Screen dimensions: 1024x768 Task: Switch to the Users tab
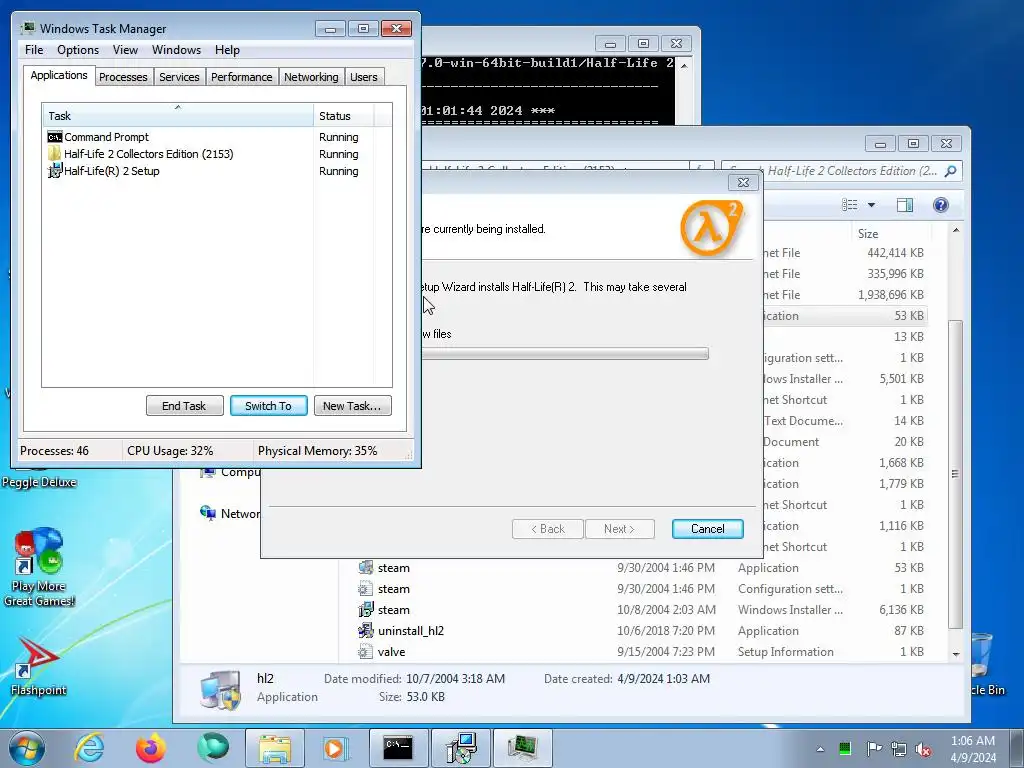(364, 77)
